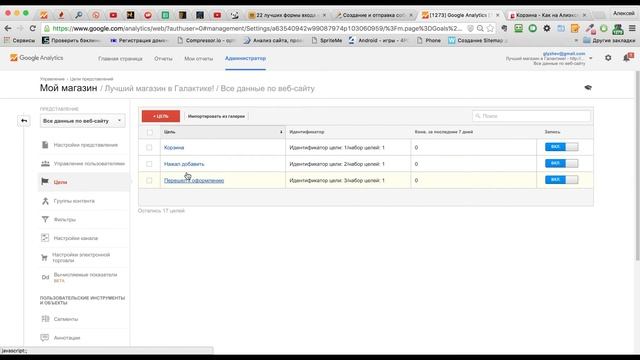The width and height of the screenshot is (640, 360).
Task: Open Главная страница tab
Action: pyautogui.click(x=120, y=59)
